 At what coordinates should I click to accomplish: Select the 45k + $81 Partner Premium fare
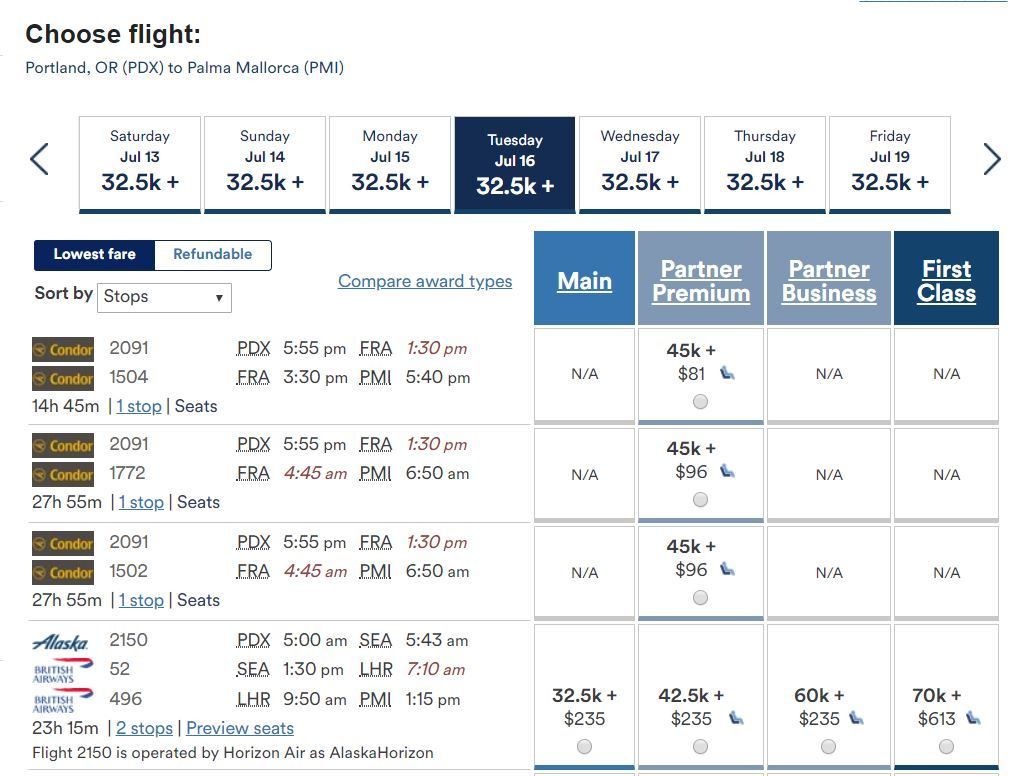[x=700, y=402]
